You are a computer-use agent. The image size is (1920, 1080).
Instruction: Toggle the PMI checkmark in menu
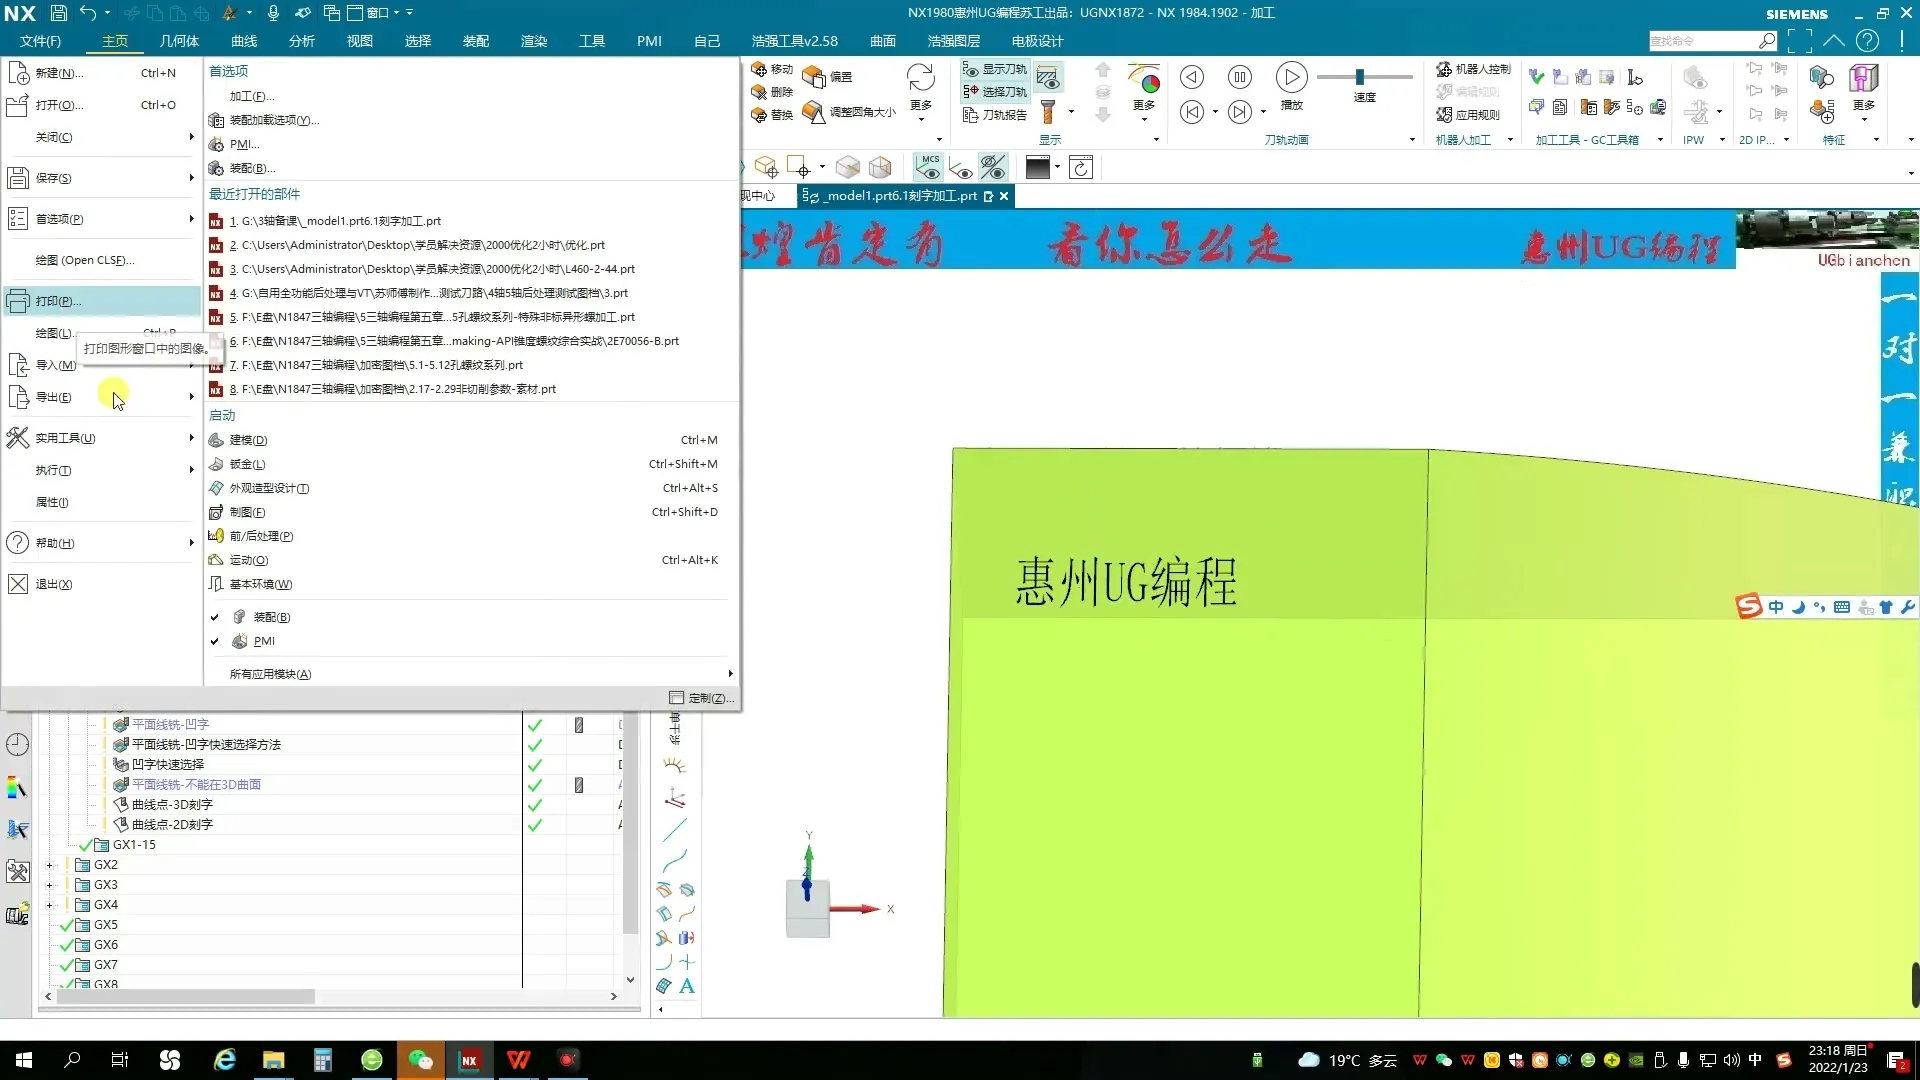[x=215, y=641]
